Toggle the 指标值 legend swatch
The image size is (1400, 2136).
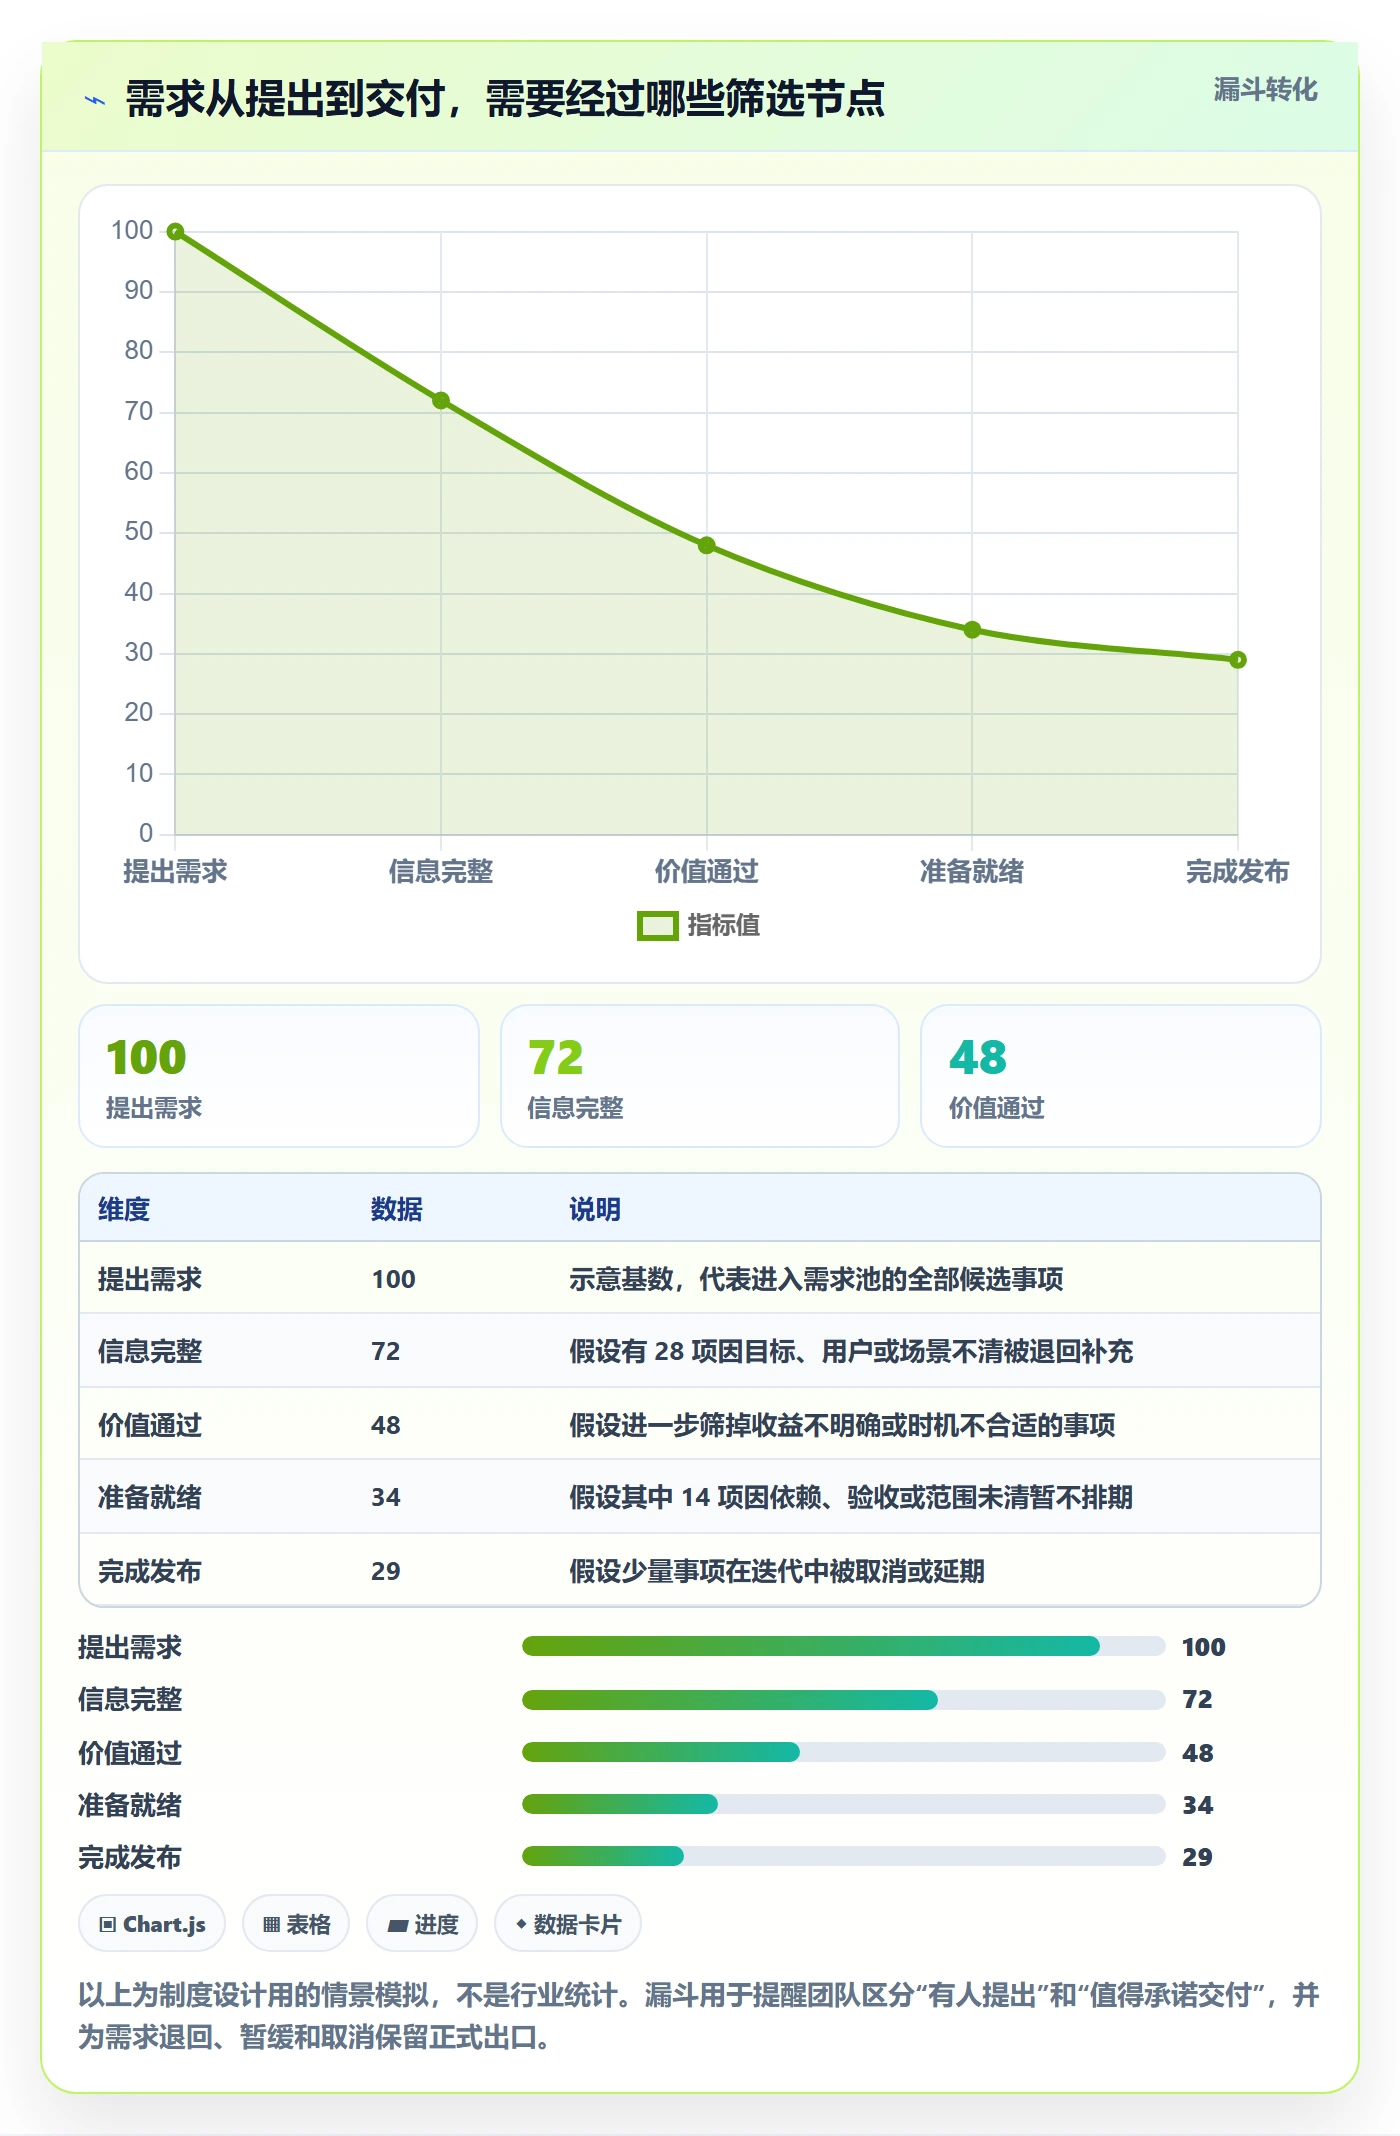(658, 926)
